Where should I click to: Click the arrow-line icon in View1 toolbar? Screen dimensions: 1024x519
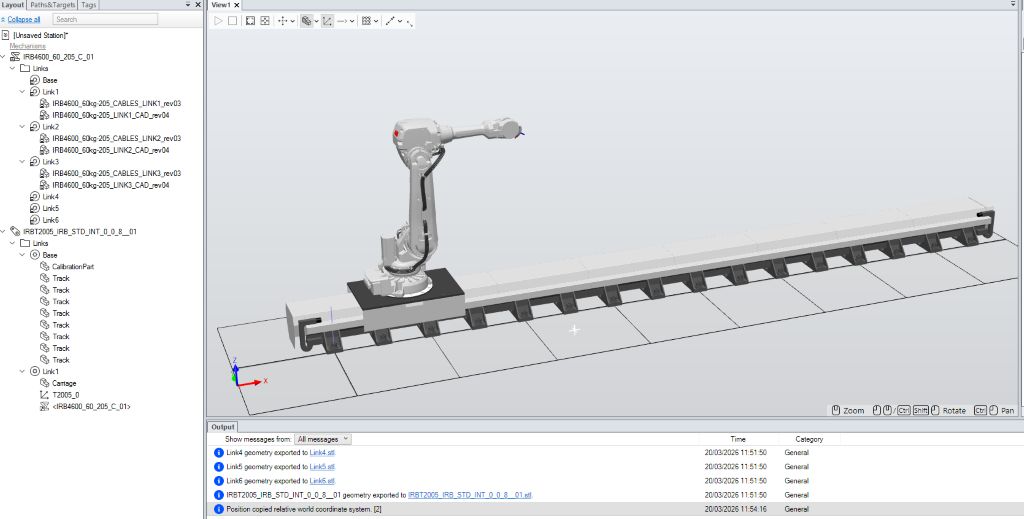342,21
